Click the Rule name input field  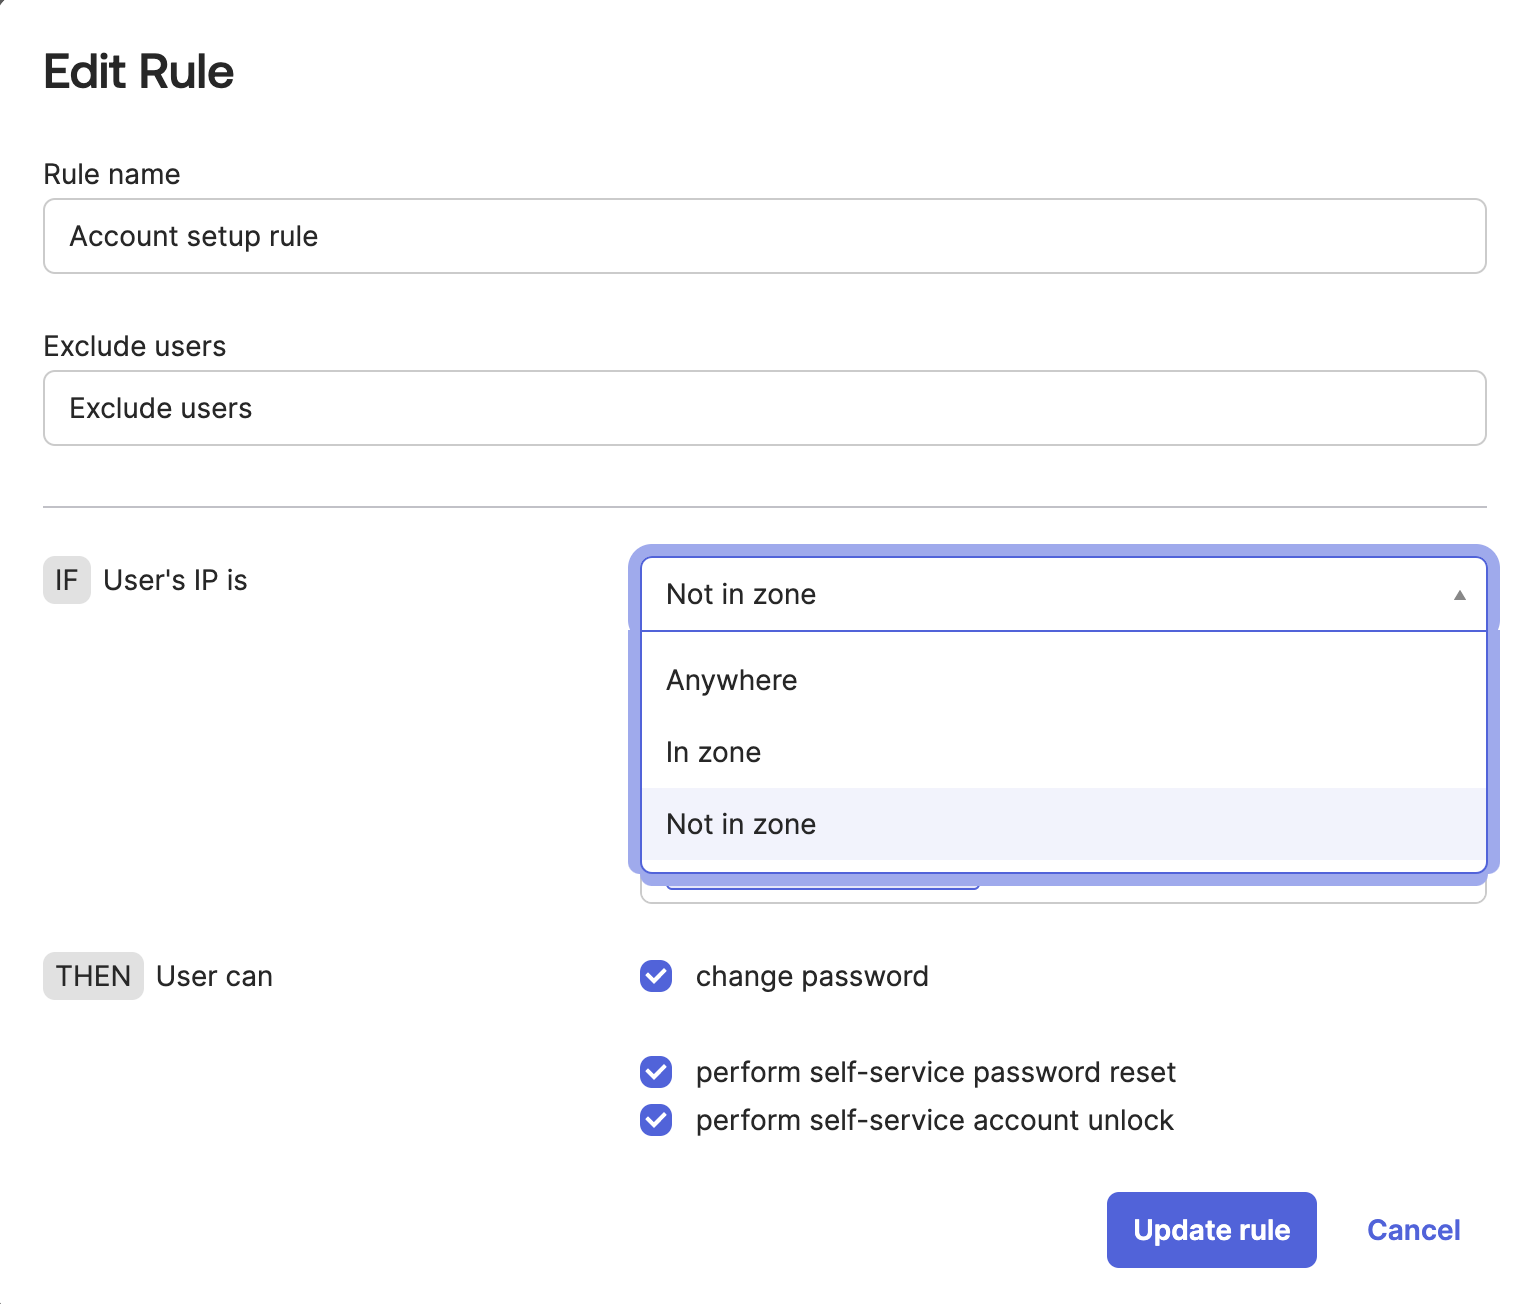tap(764, 236)
